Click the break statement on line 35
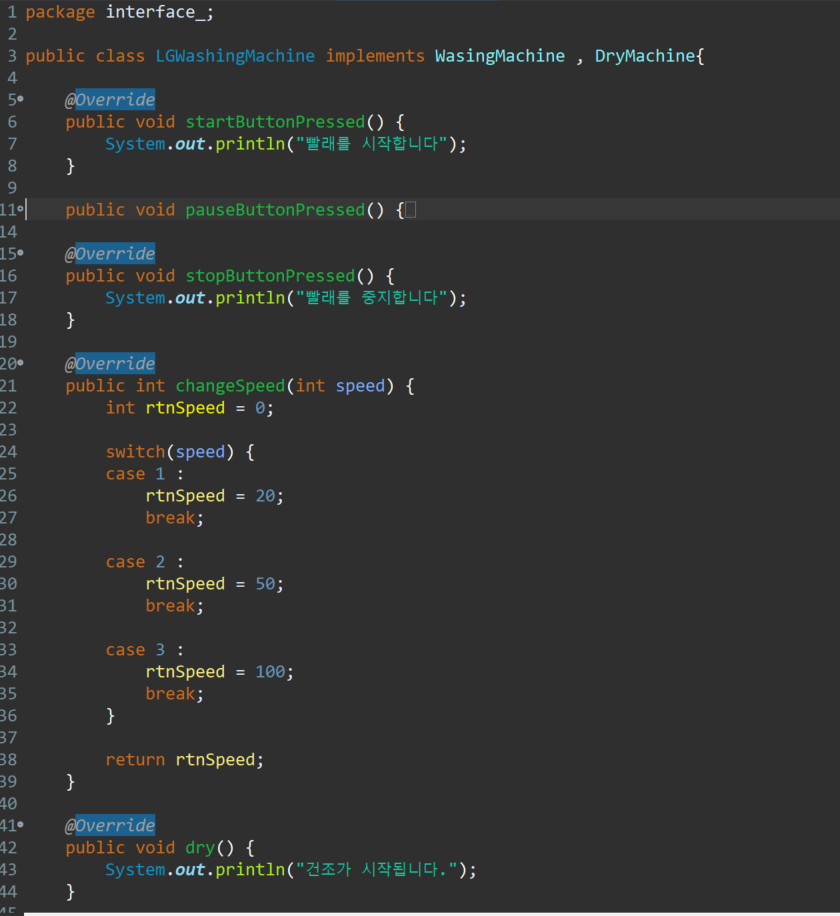840x916 pixels. pos(171,694)
